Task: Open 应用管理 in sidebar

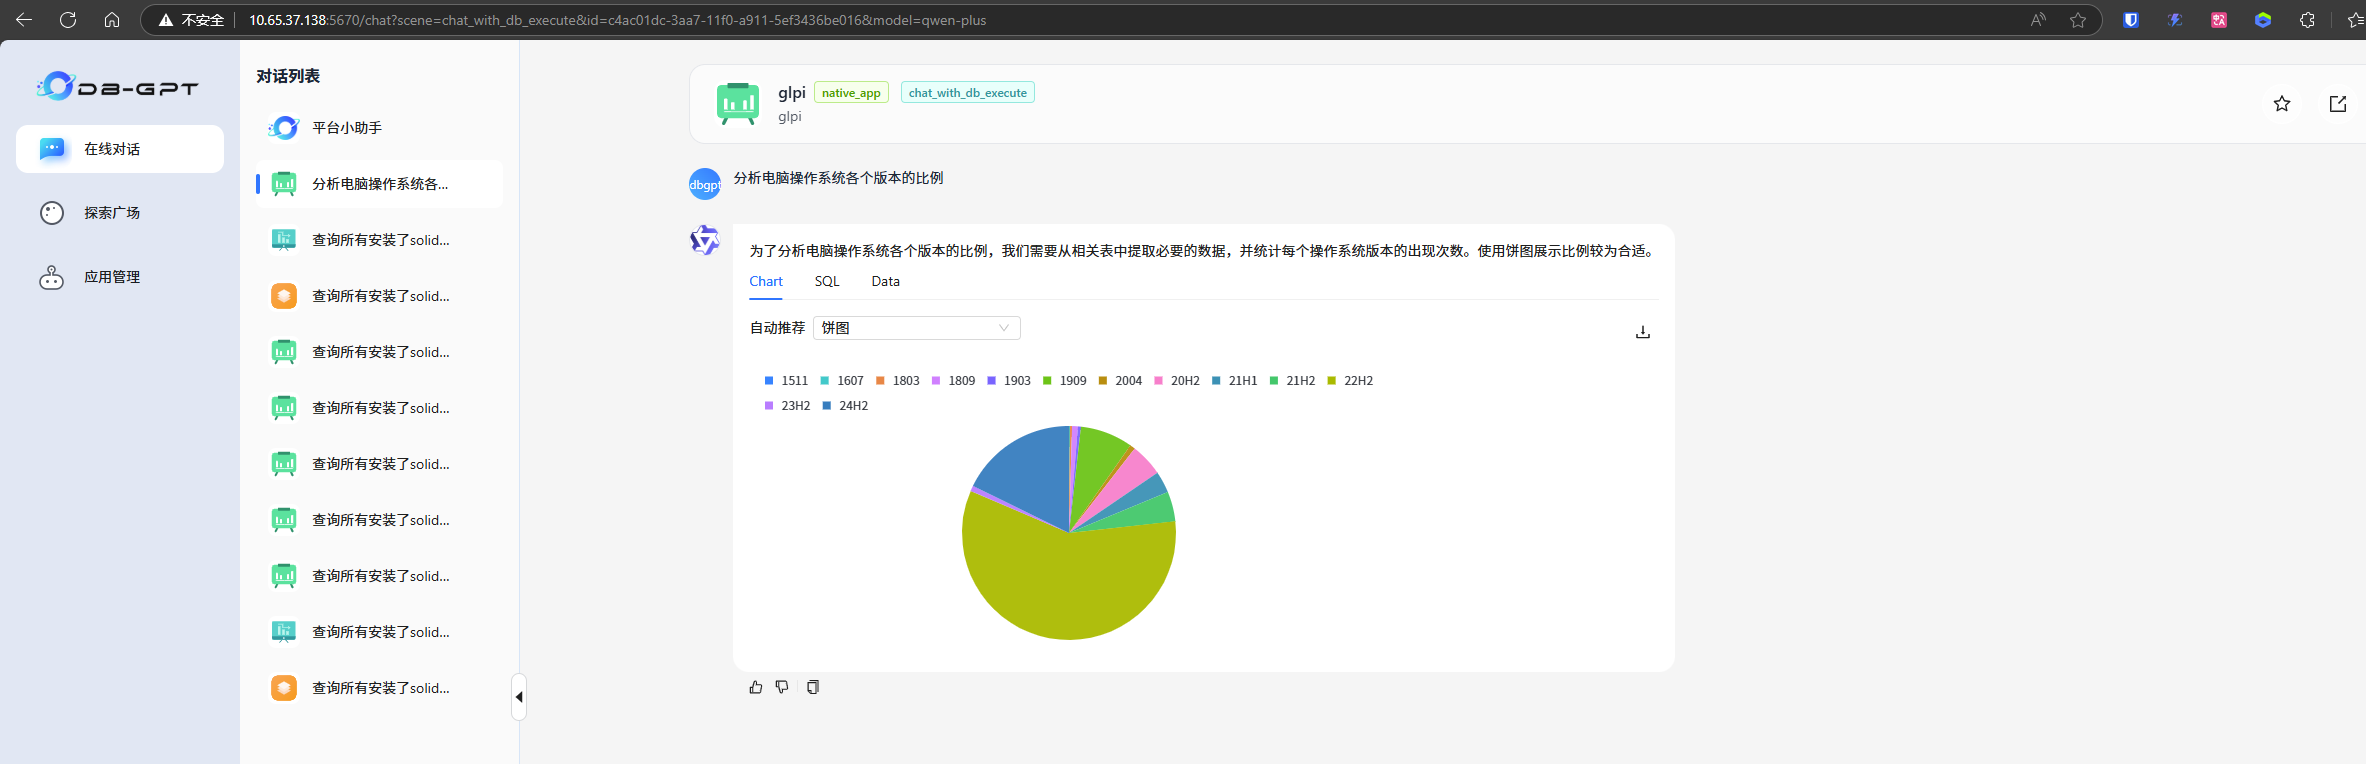Action: 120,277
